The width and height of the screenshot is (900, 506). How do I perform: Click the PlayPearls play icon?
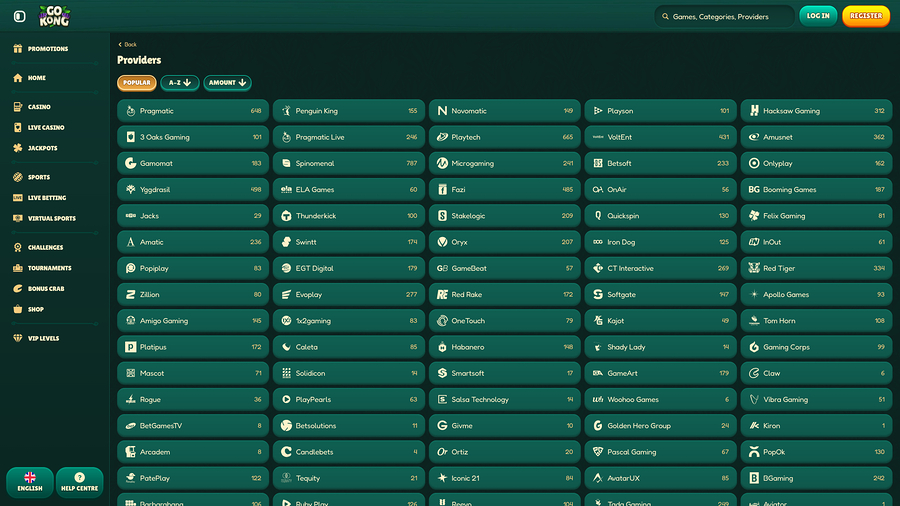coord(286,399)
